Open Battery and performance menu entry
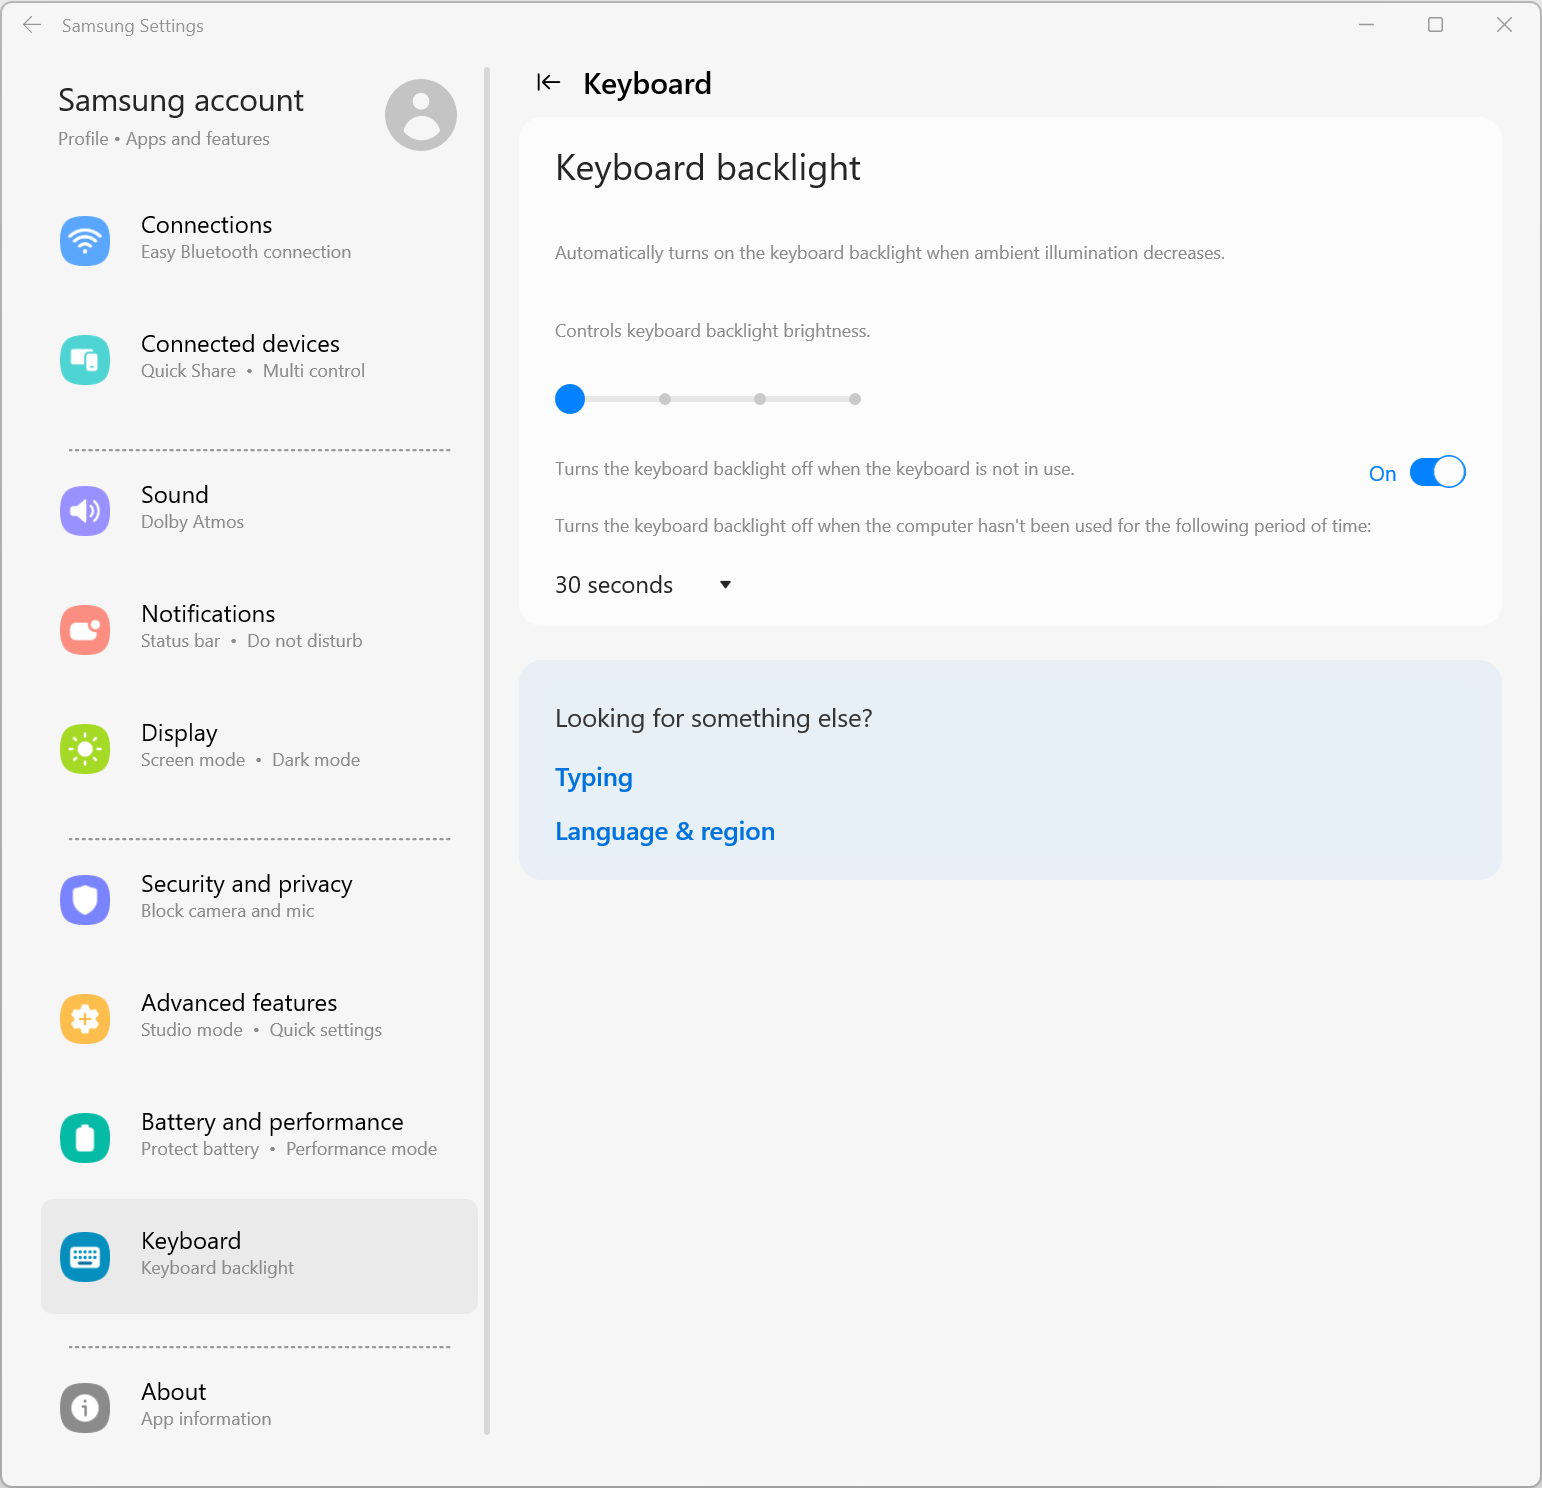 [272, 1134]
